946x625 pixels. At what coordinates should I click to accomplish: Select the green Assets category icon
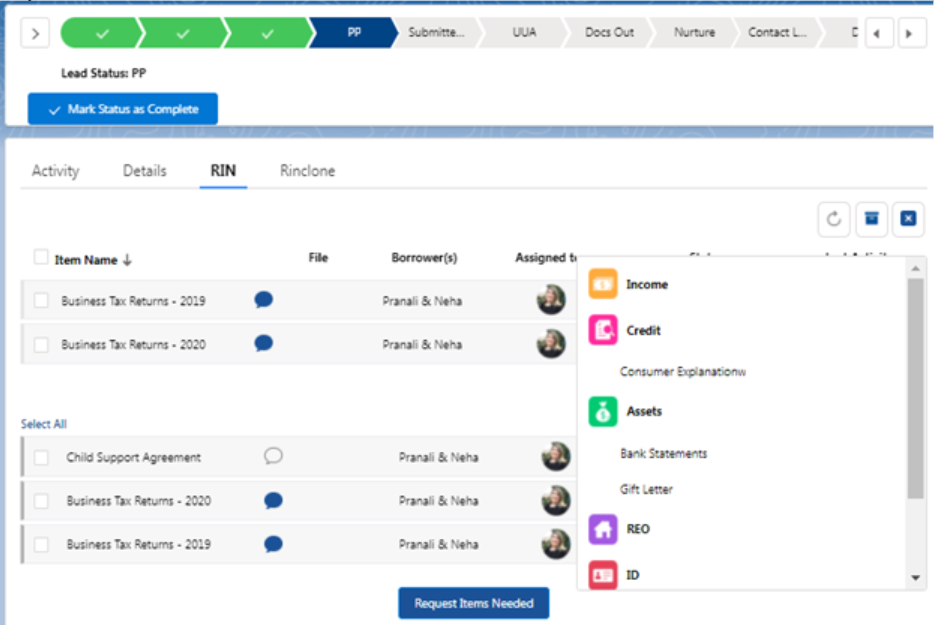tap(603, 411)
